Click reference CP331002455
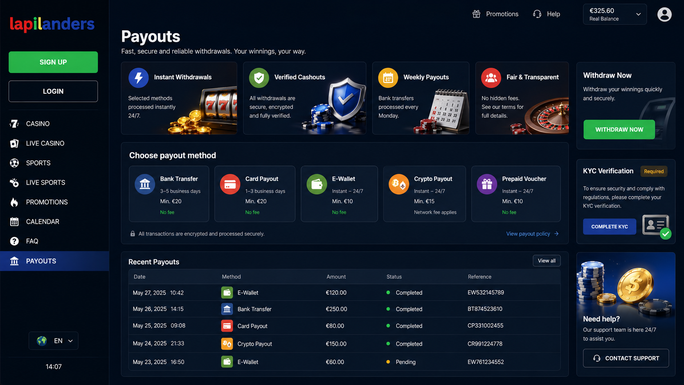Screen dimensions: 684x385 click(x=486, y=326)
